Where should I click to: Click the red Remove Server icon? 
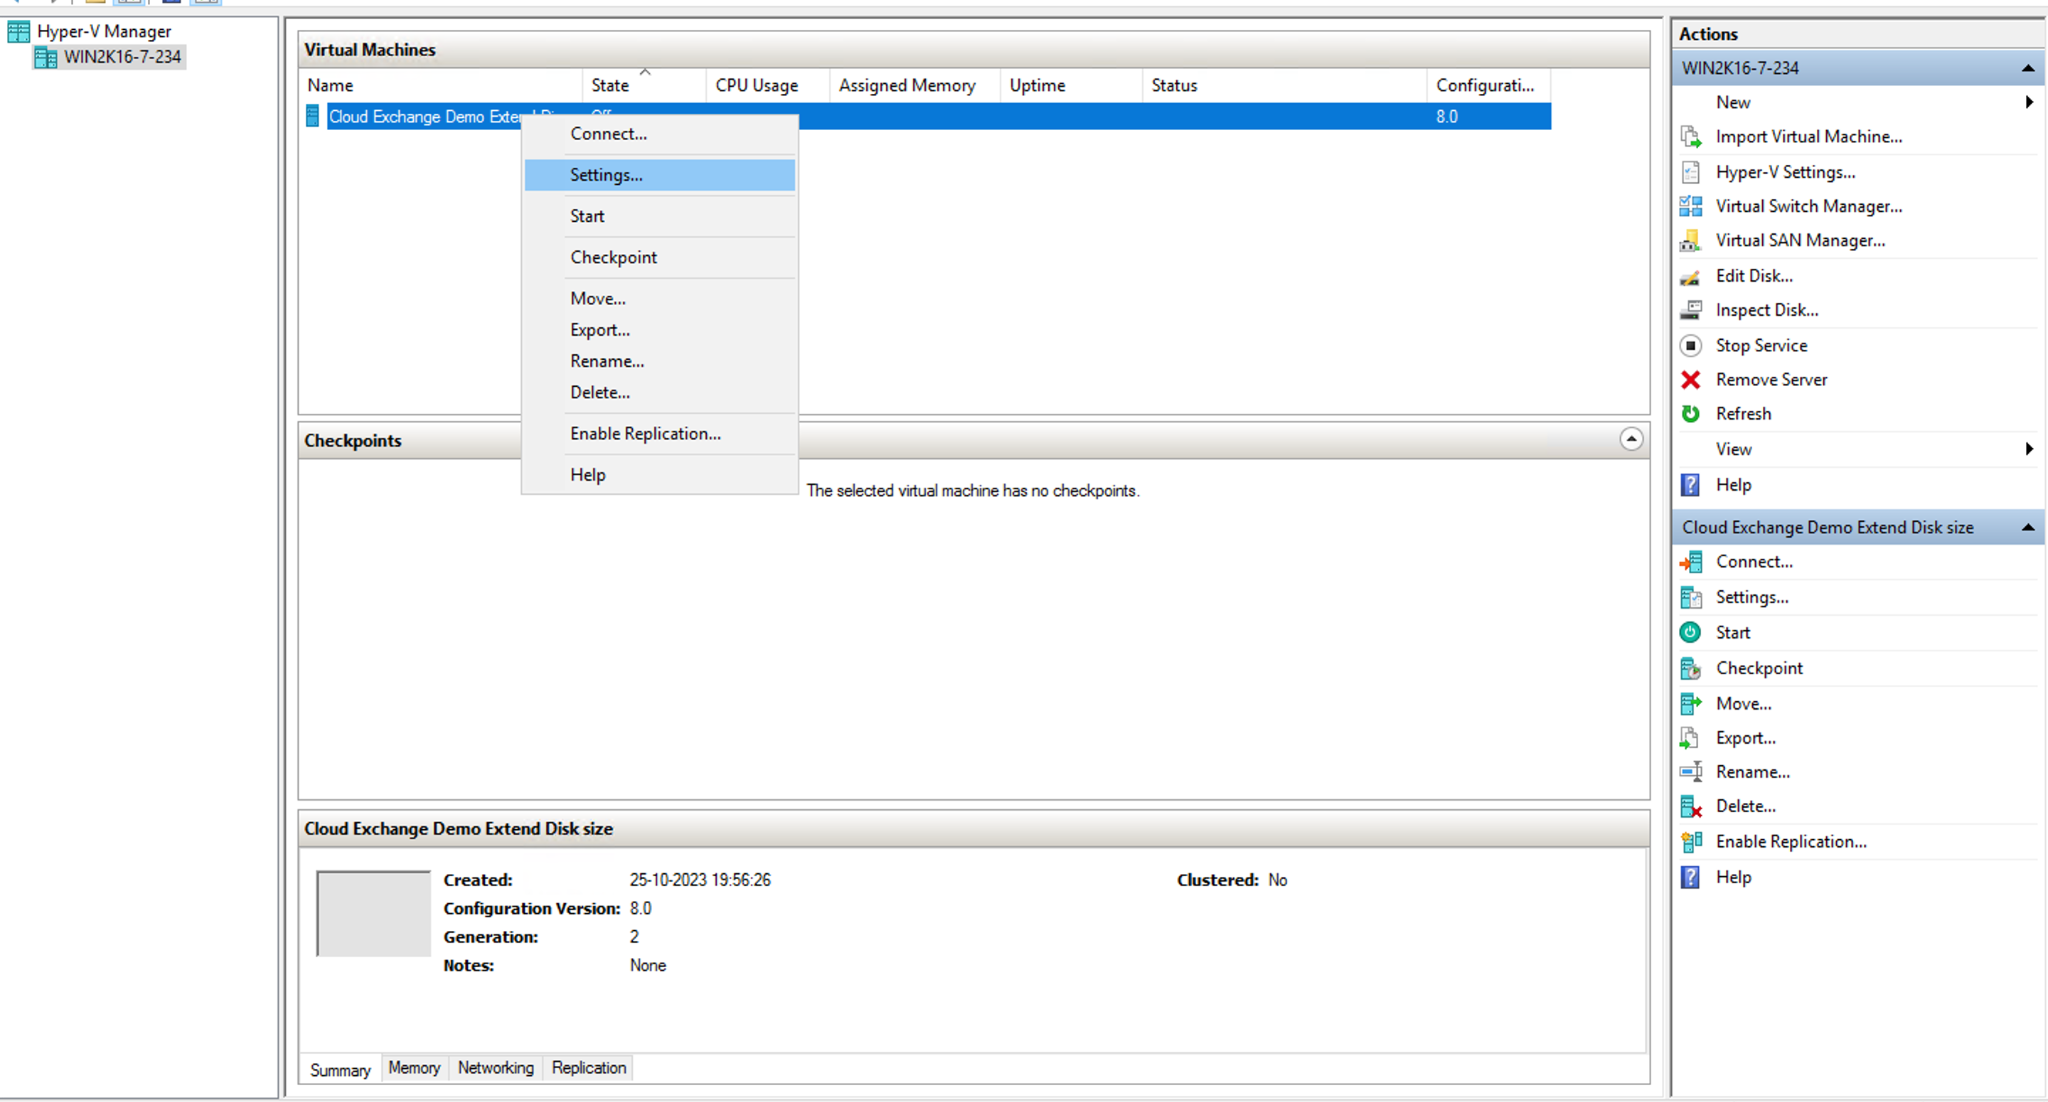tap(1691, 380)
